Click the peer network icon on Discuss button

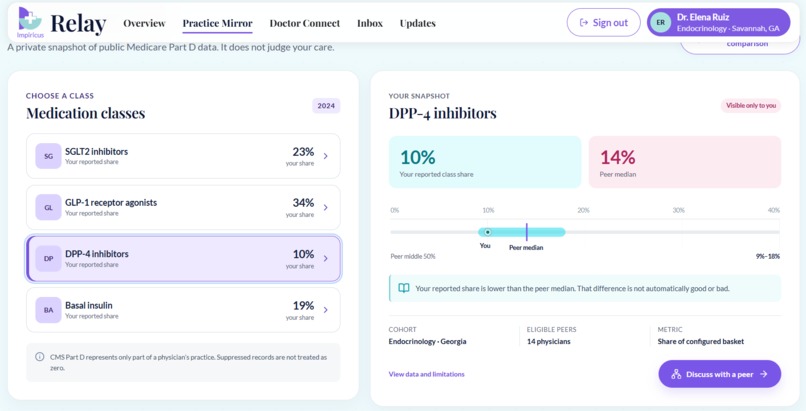click(676, 375)
